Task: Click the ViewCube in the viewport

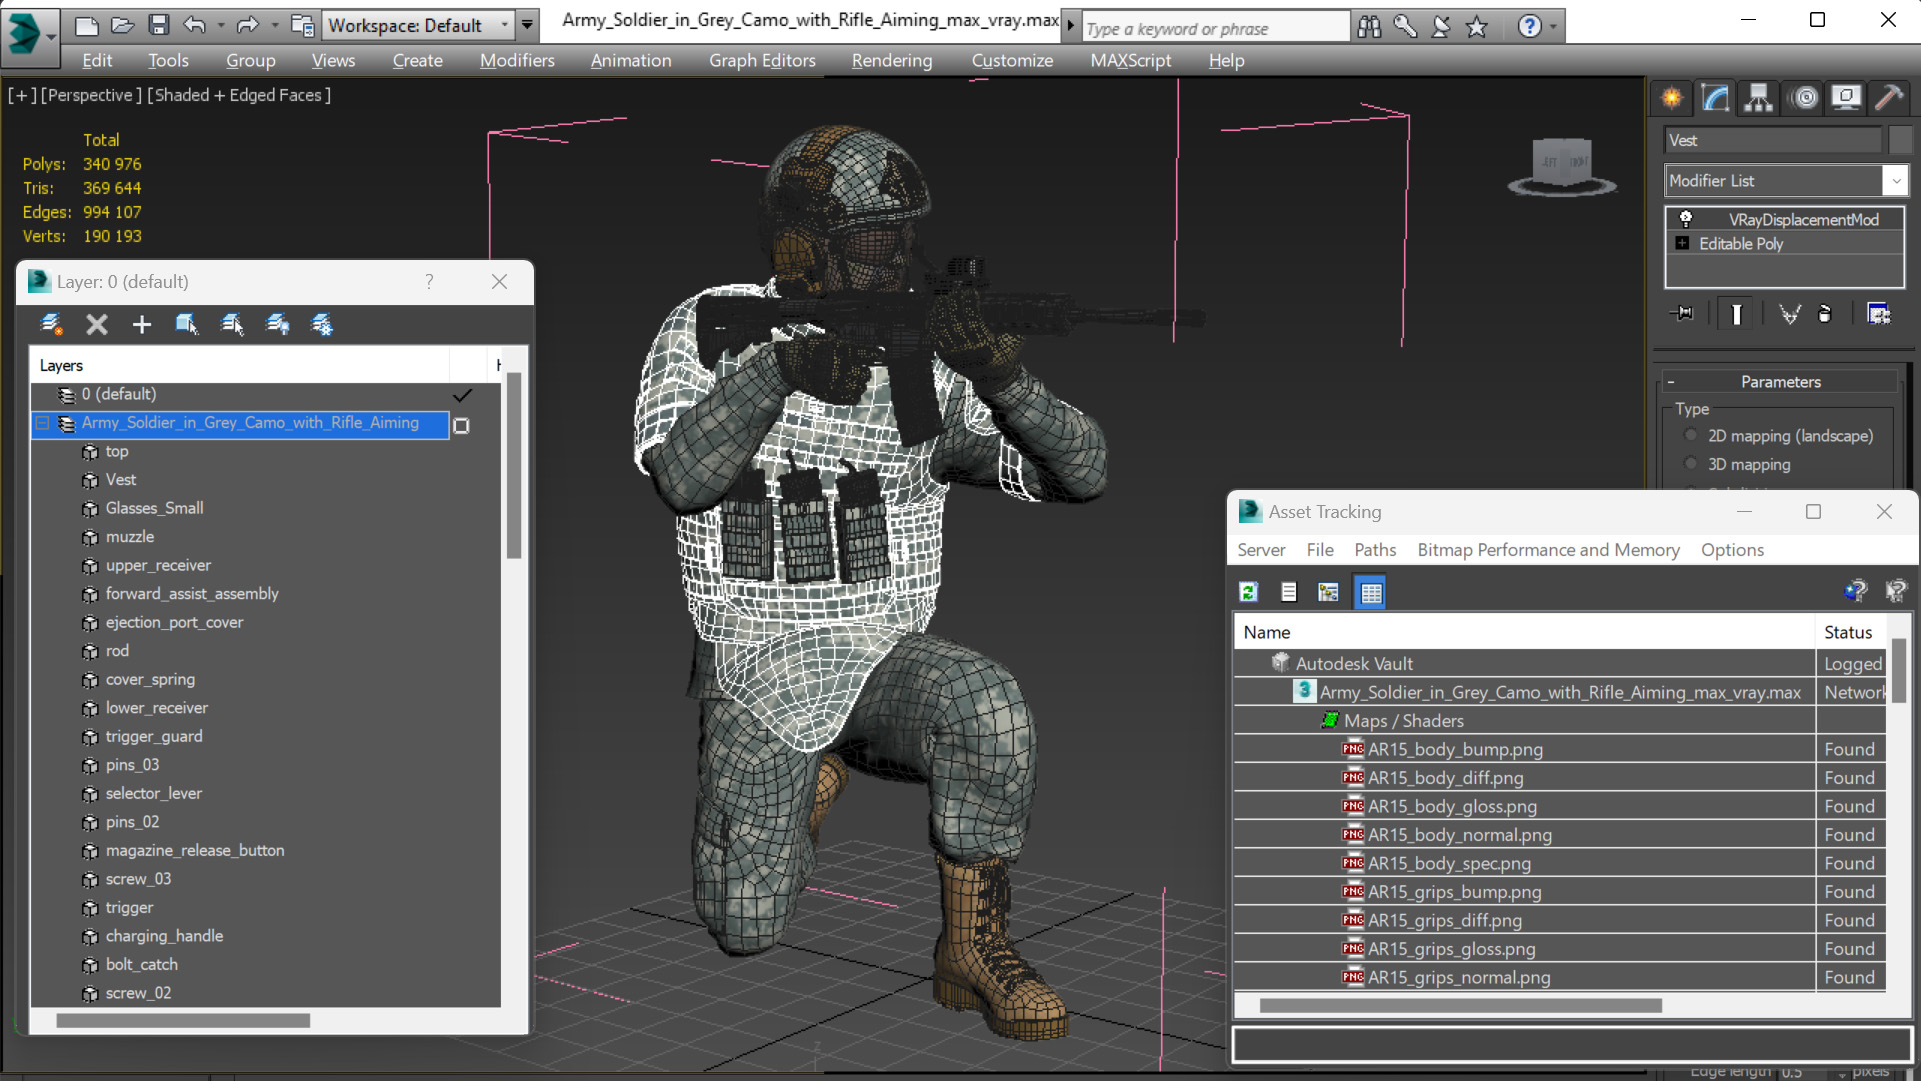Action: click(1562, 164)
